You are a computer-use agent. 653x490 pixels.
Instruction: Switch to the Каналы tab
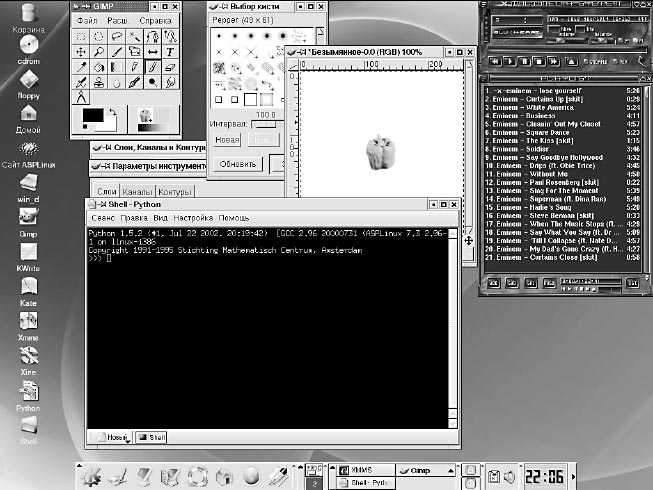click(x=137, y=192)
